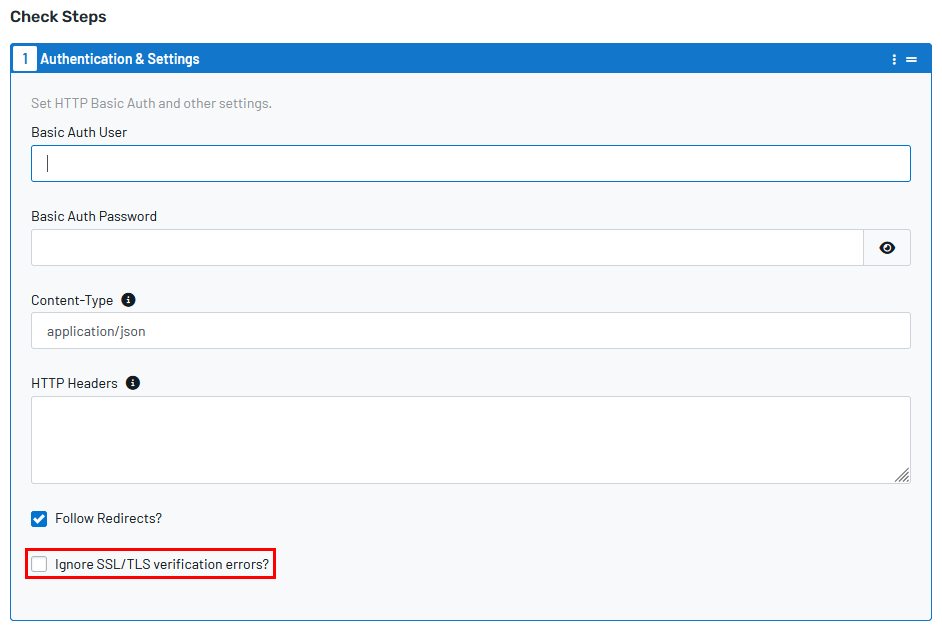Click the HTTP Headers info icon

point(133,383)
